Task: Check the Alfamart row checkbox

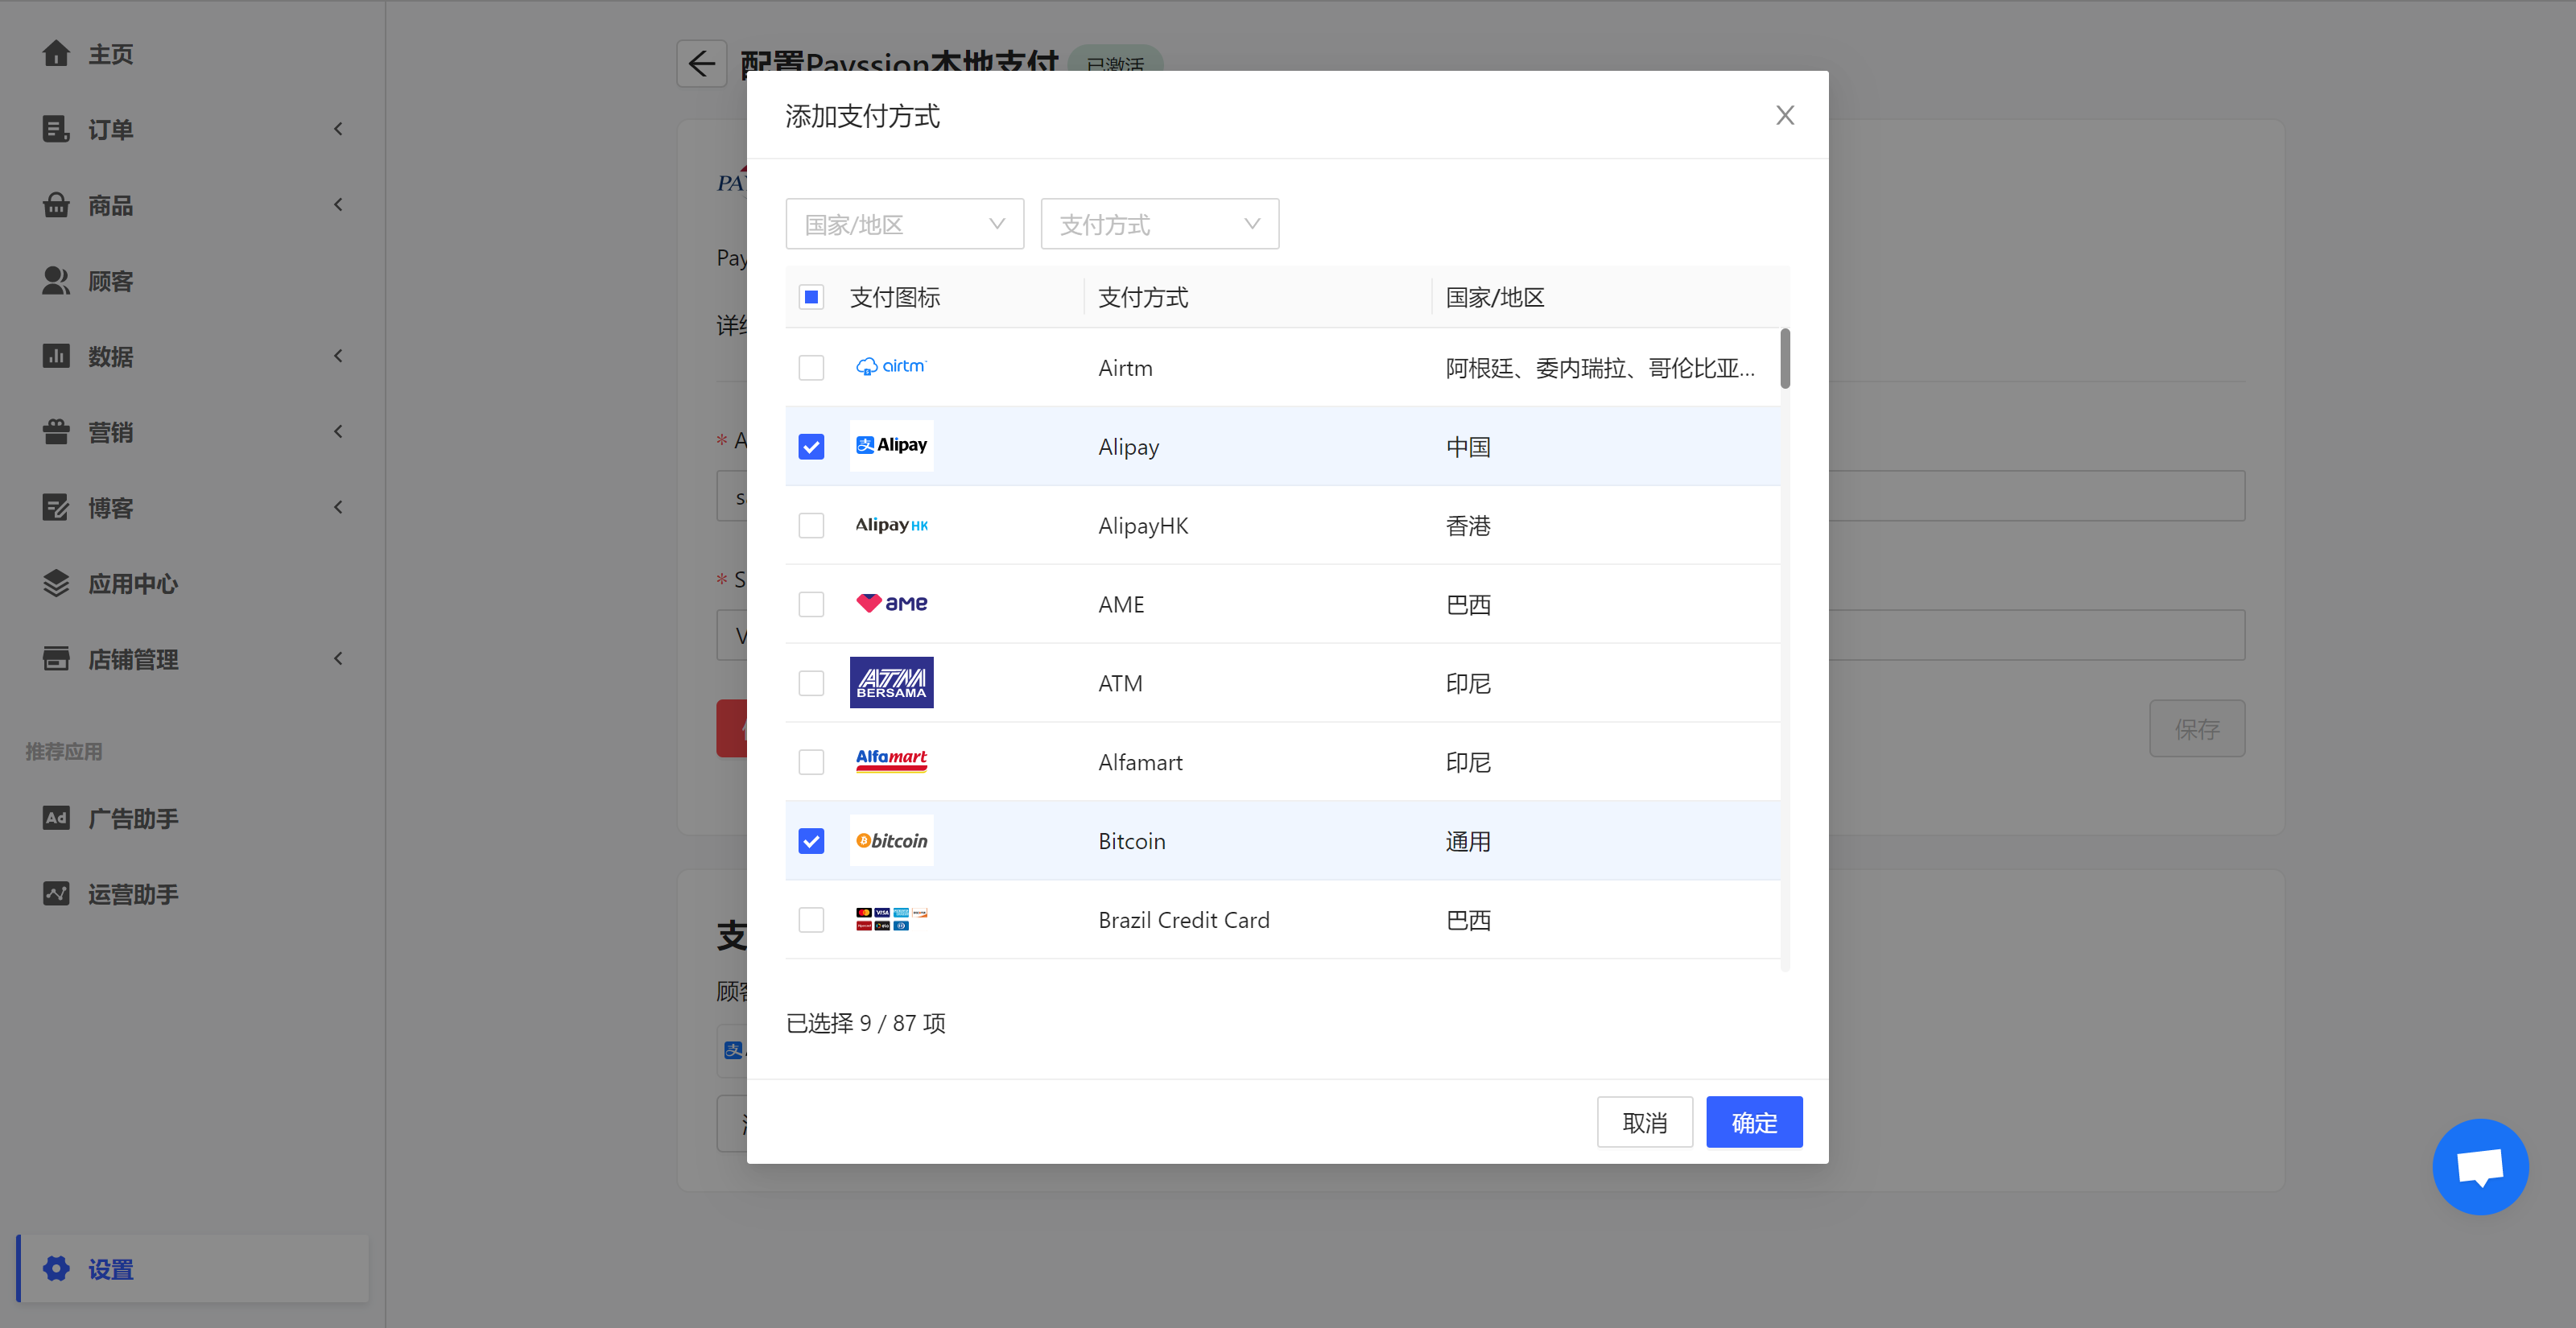Action: click(x=811, y=763)
